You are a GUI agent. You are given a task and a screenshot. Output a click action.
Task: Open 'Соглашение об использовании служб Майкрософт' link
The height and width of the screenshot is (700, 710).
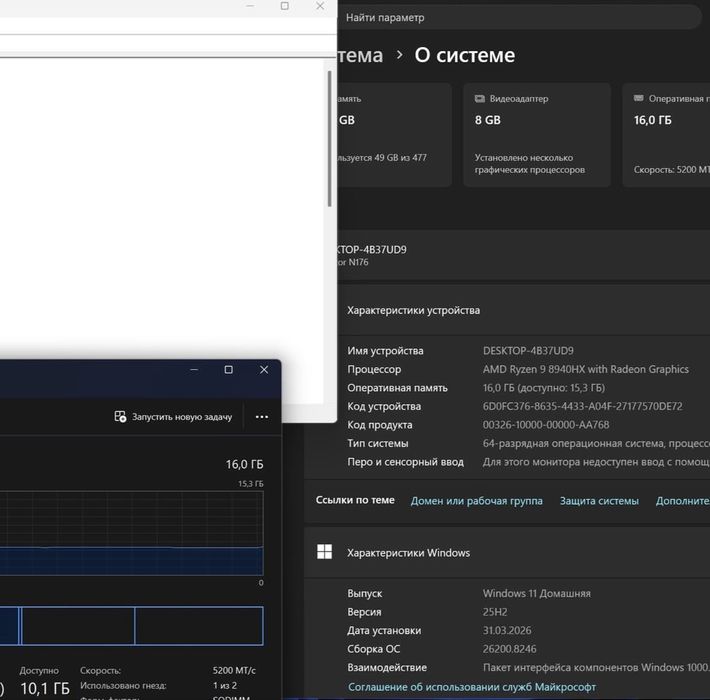[472, 687]
